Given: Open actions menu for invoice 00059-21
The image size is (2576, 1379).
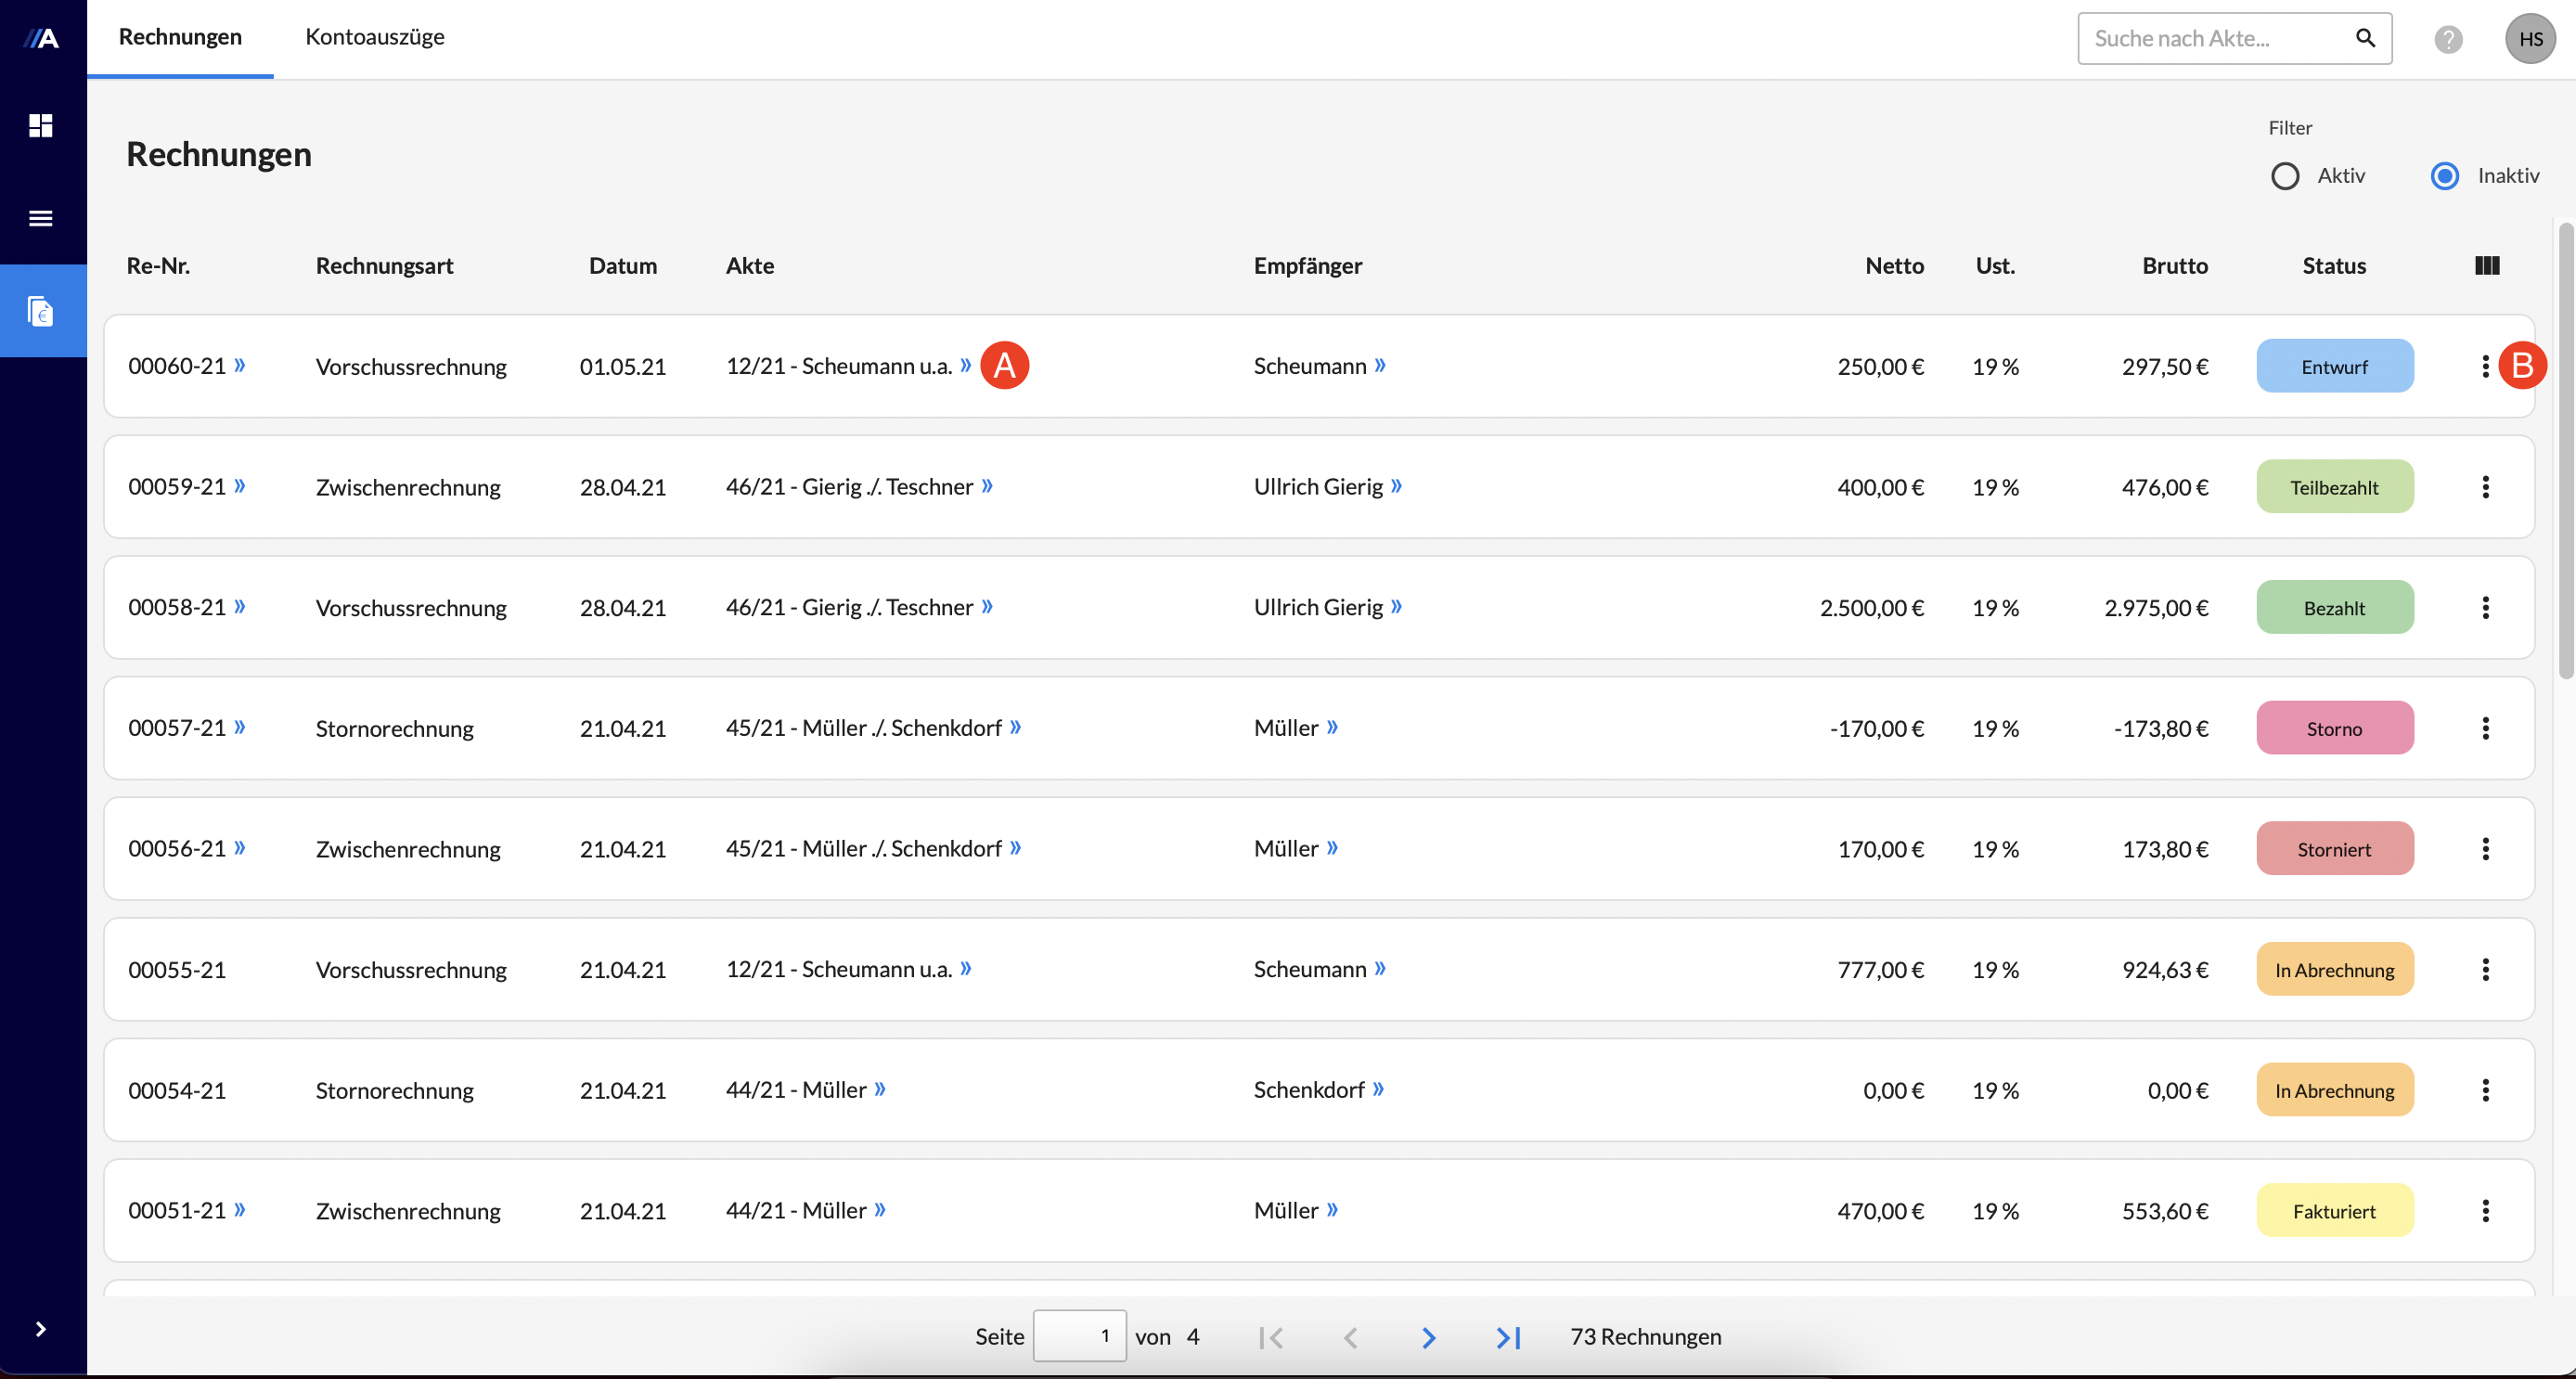Looking at the screenshot, I should 2485,487.
